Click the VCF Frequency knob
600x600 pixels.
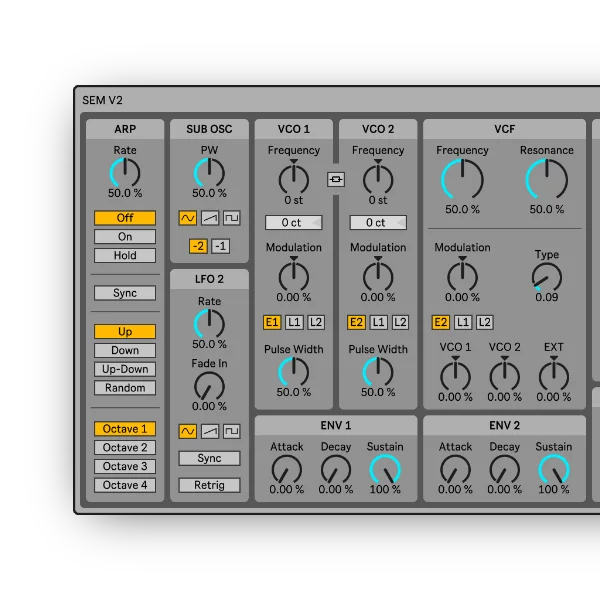463,180
